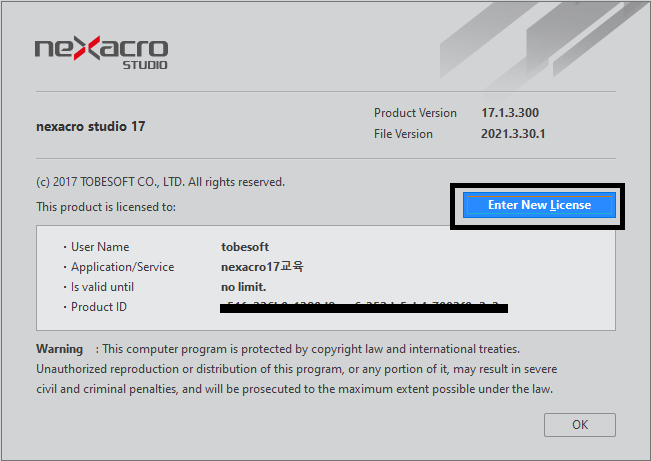The width and height of the screenshot is (651, 461).
Task: Click the redacted Product ID value
Action: (364, 308)
